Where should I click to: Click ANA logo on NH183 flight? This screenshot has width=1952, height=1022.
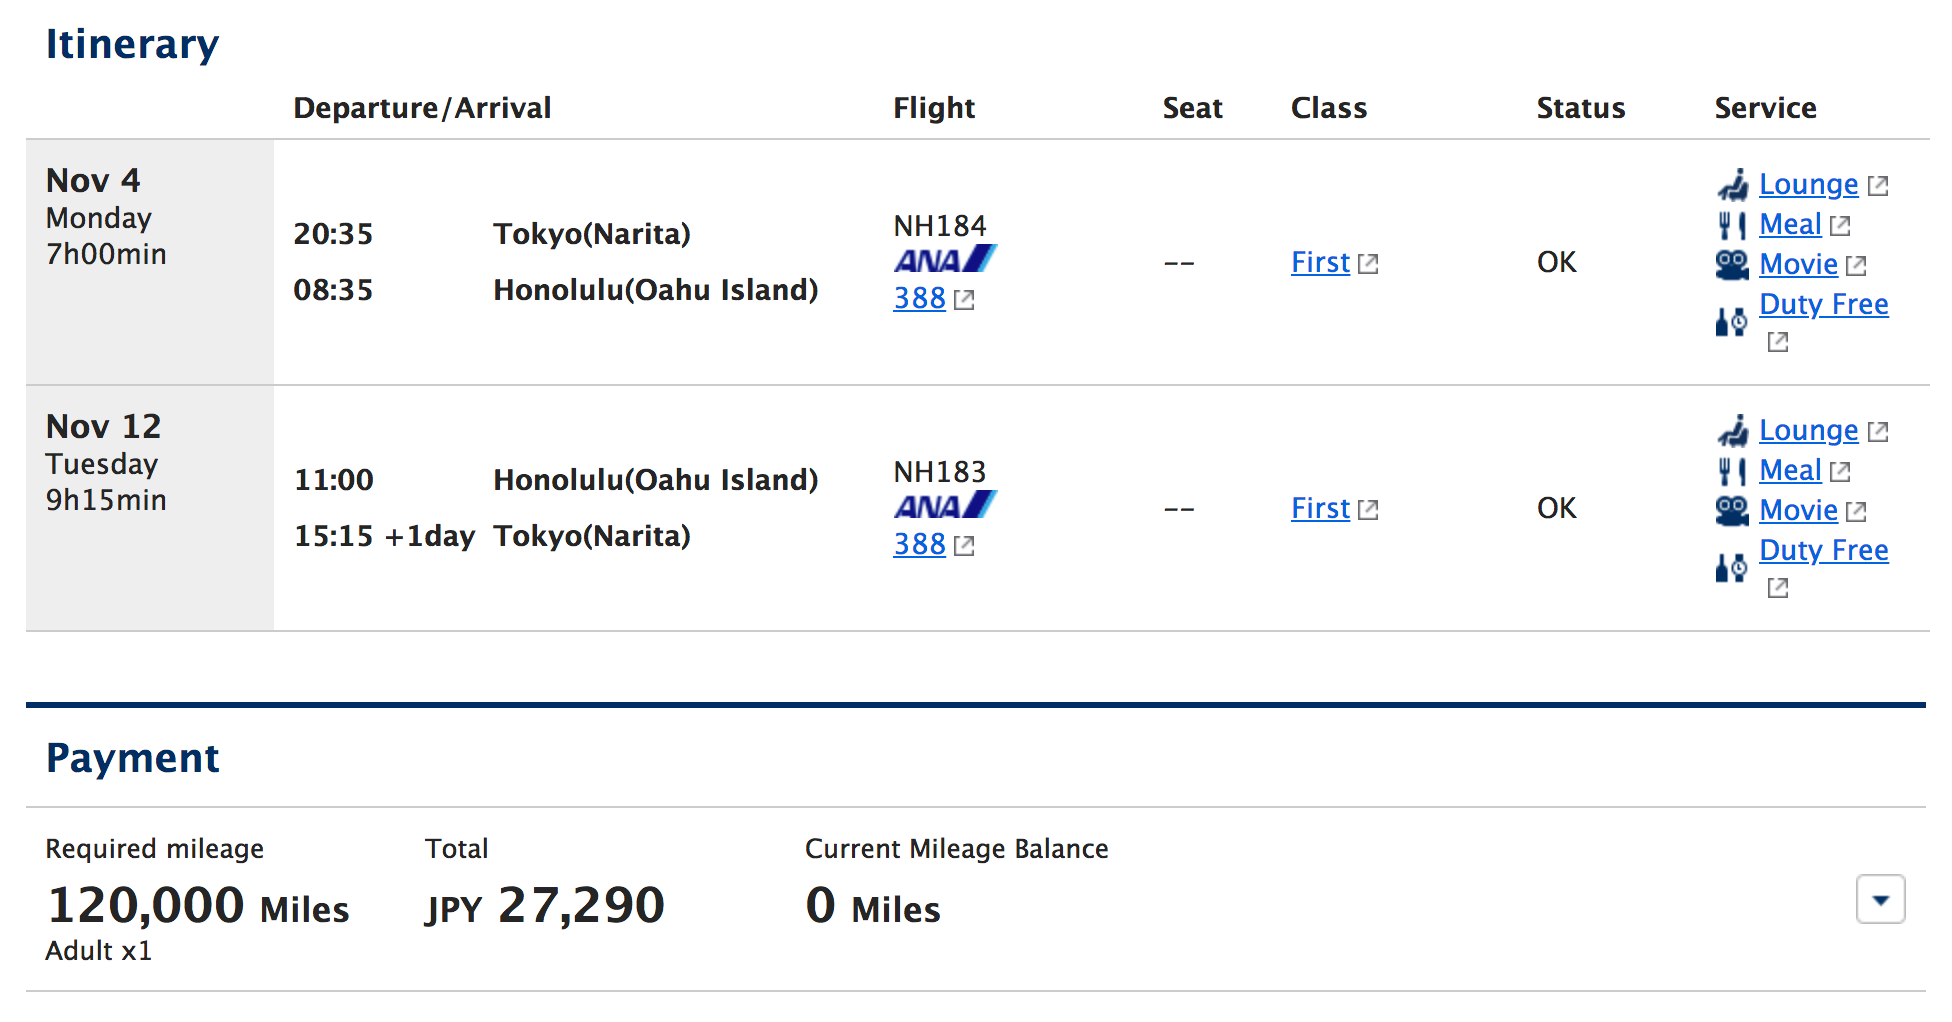point(945,506)
